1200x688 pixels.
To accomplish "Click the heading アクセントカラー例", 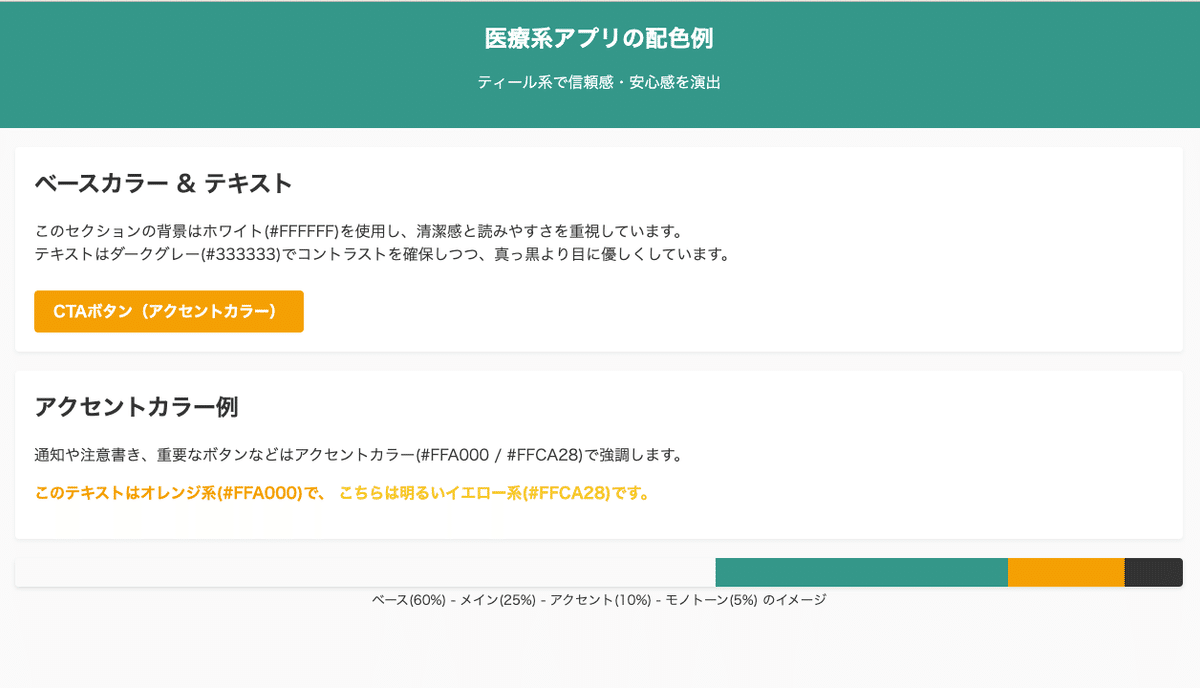I will tap(136, 407).
